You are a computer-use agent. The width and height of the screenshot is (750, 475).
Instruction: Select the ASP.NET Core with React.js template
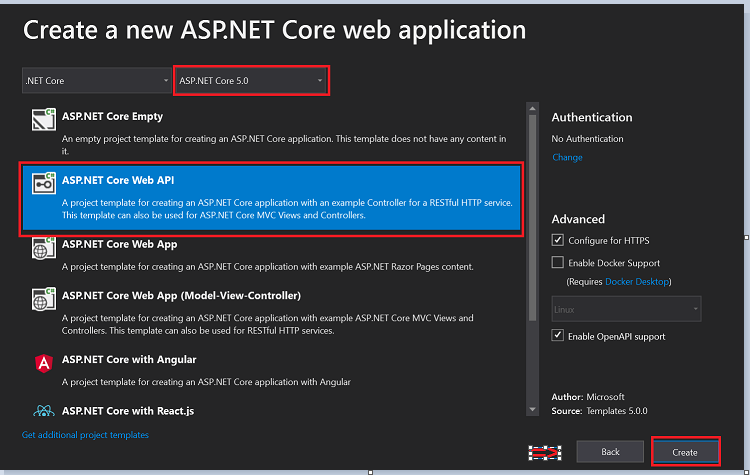coord(129,411)
